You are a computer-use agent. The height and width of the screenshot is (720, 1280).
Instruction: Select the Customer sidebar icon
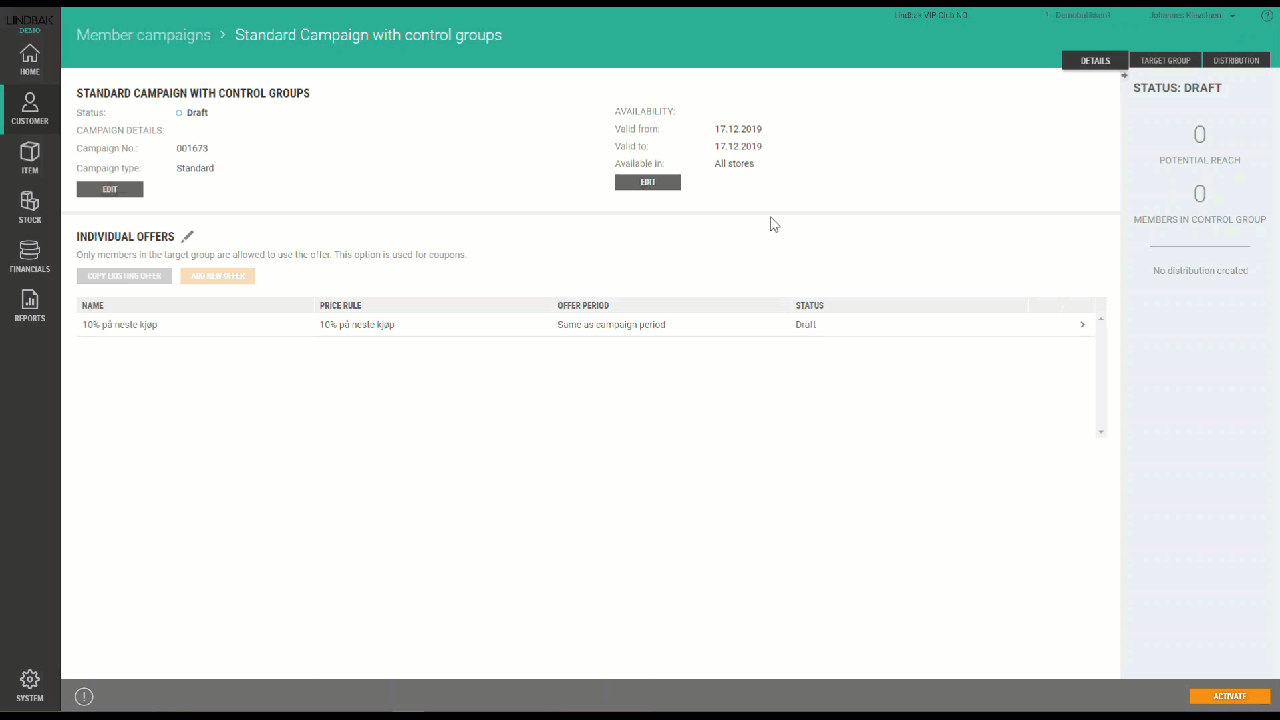click(30, 109)
